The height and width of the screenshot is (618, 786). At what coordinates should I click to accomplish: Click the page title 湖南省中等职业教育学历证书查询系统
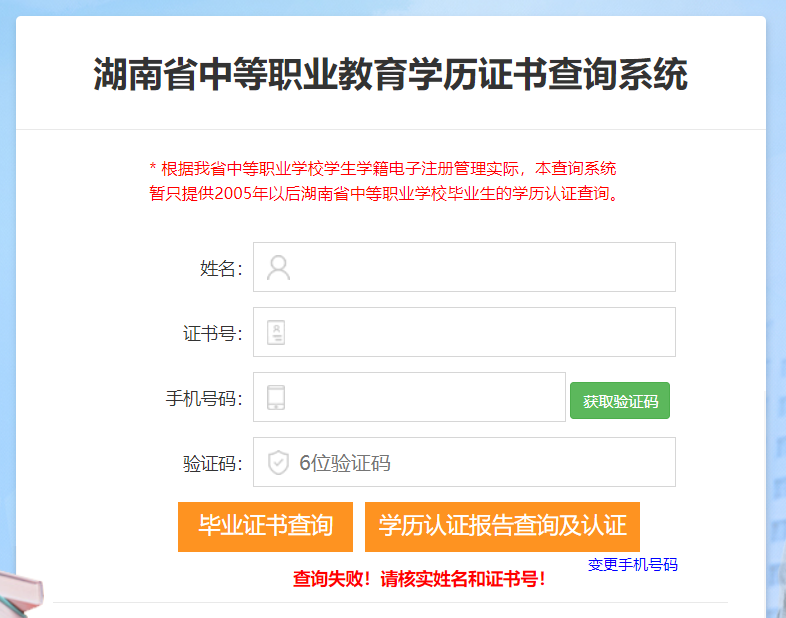[390, 75]
